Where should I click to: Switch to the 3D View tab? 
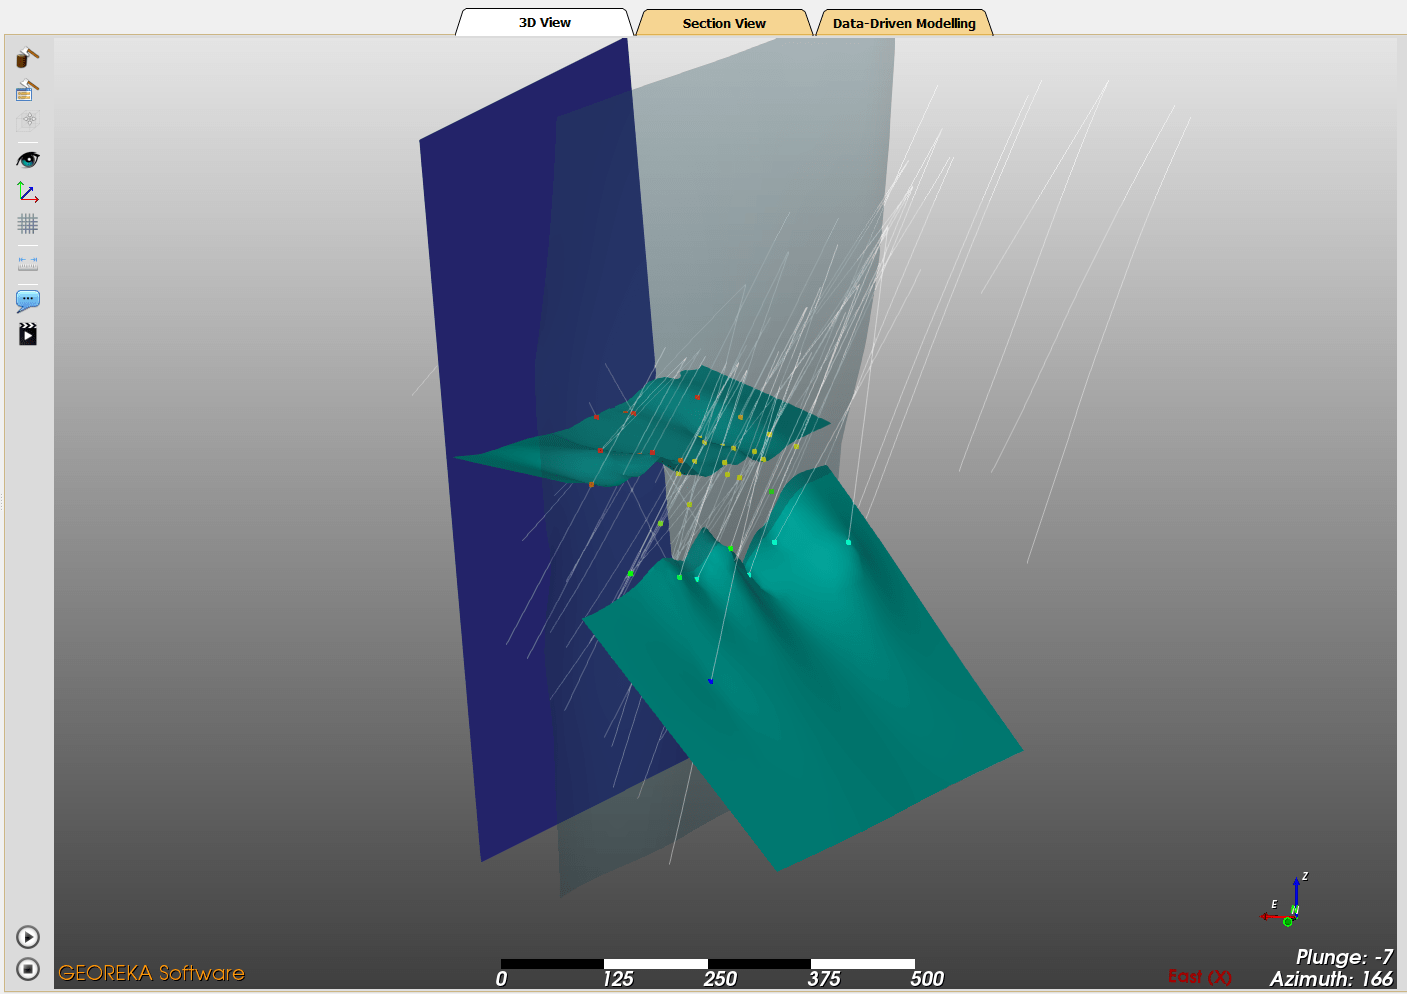(545, 22)
